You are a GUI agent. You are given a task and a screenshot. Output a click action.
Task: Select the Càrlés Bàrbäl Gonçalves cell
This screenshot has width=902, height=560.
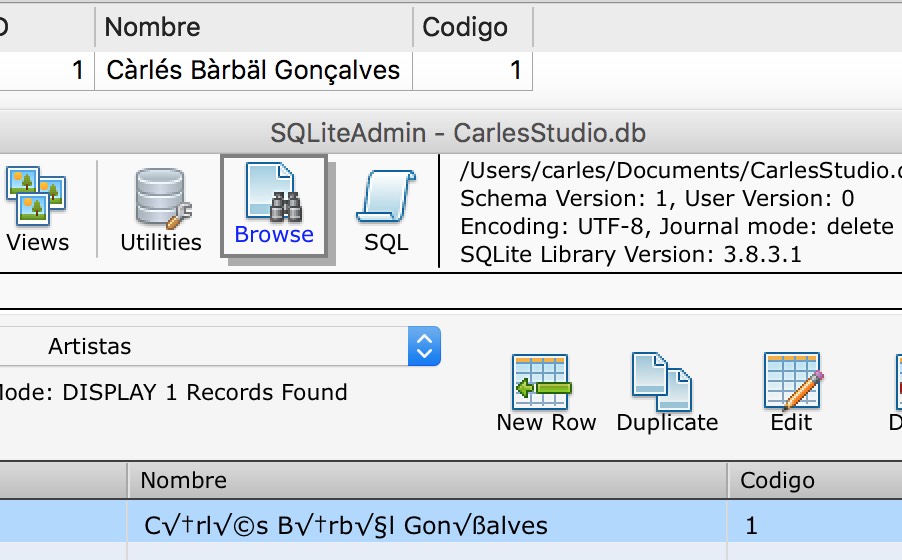click(x=253, y=71)
